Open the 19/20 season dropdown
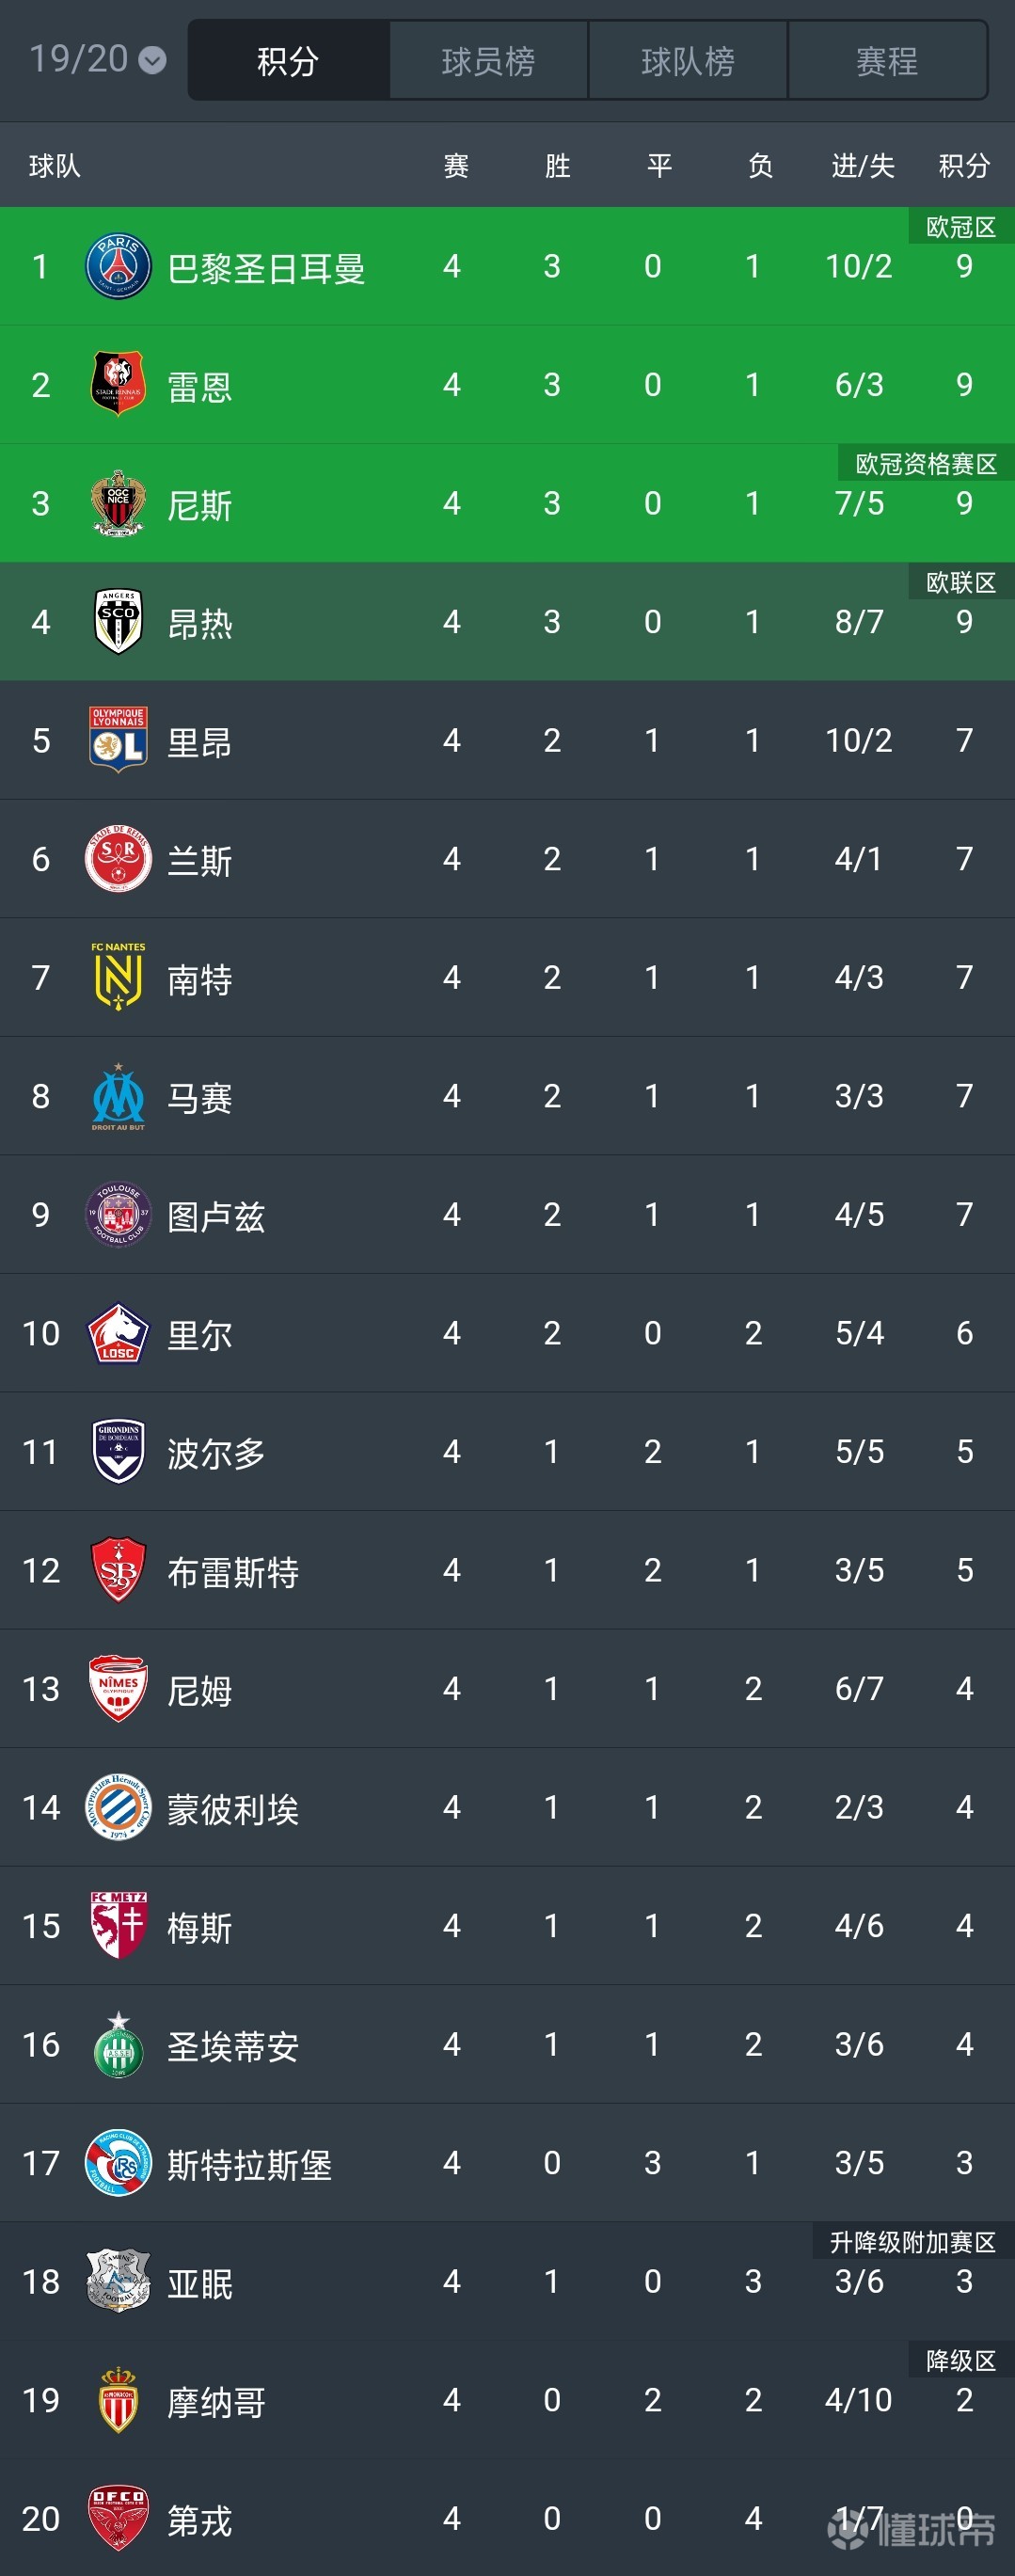This screenshot has width=1015, height=2576. tap(90, 61)
